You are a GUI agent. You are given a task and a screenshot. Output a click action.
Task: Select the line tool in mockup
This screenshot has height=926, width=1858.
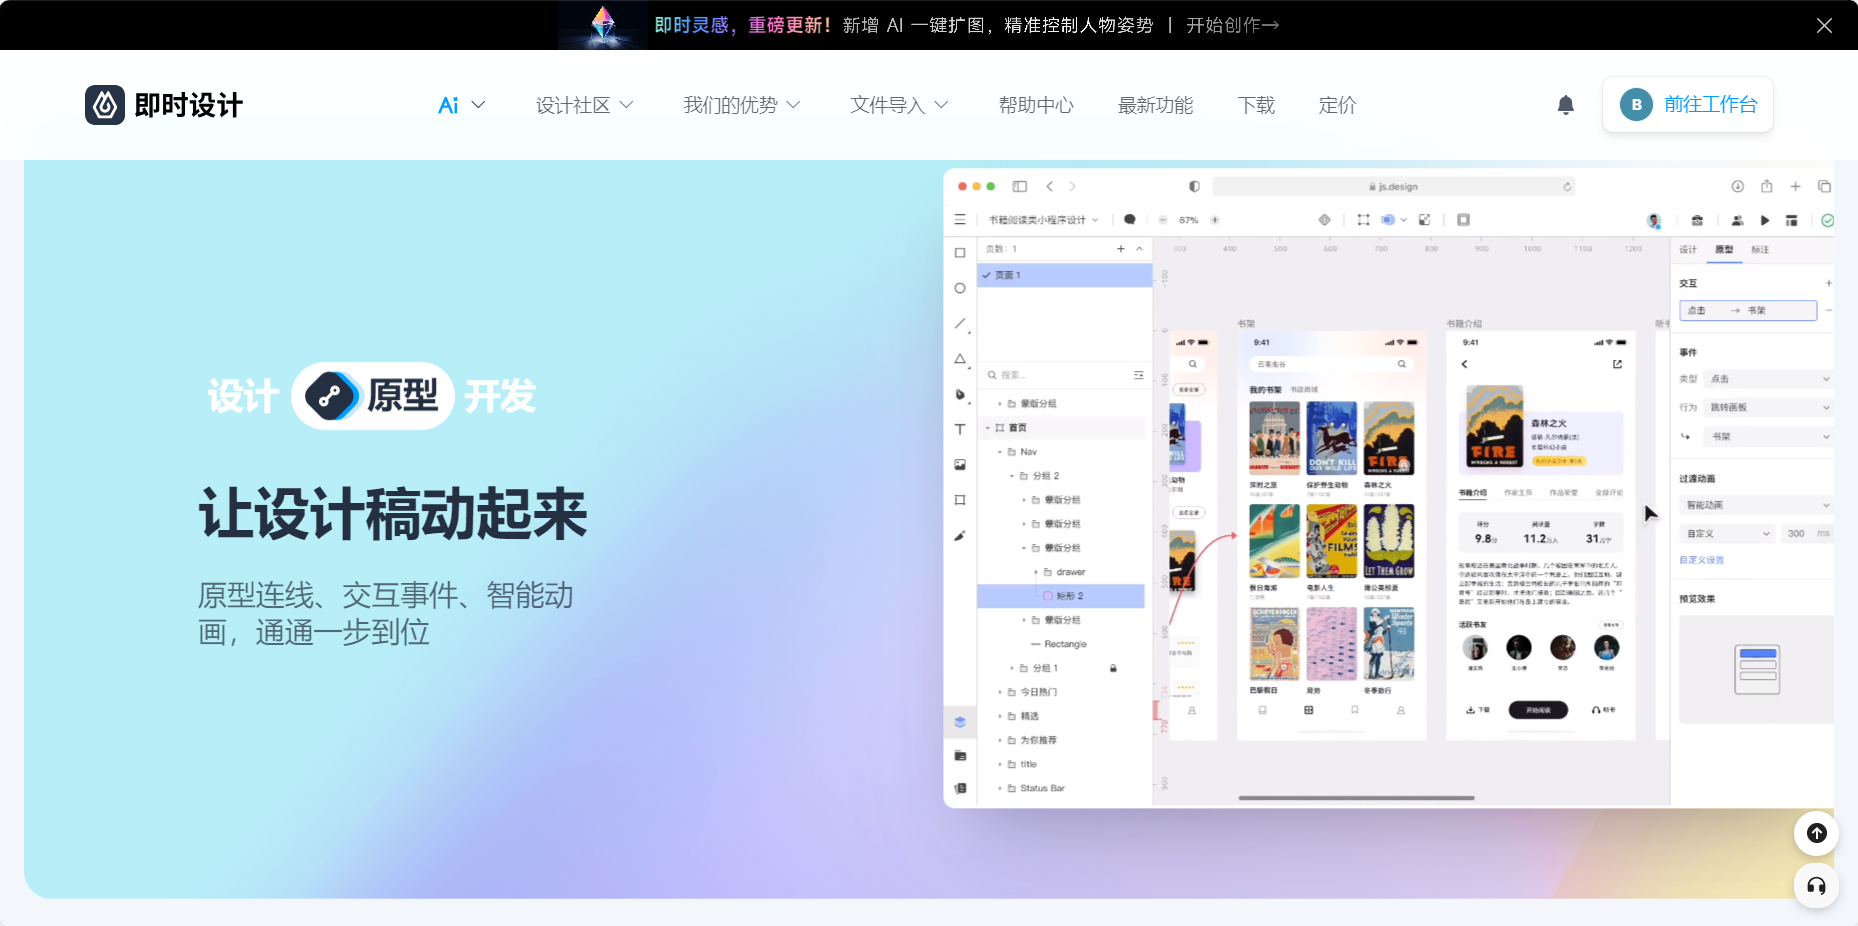click(960, 323)
